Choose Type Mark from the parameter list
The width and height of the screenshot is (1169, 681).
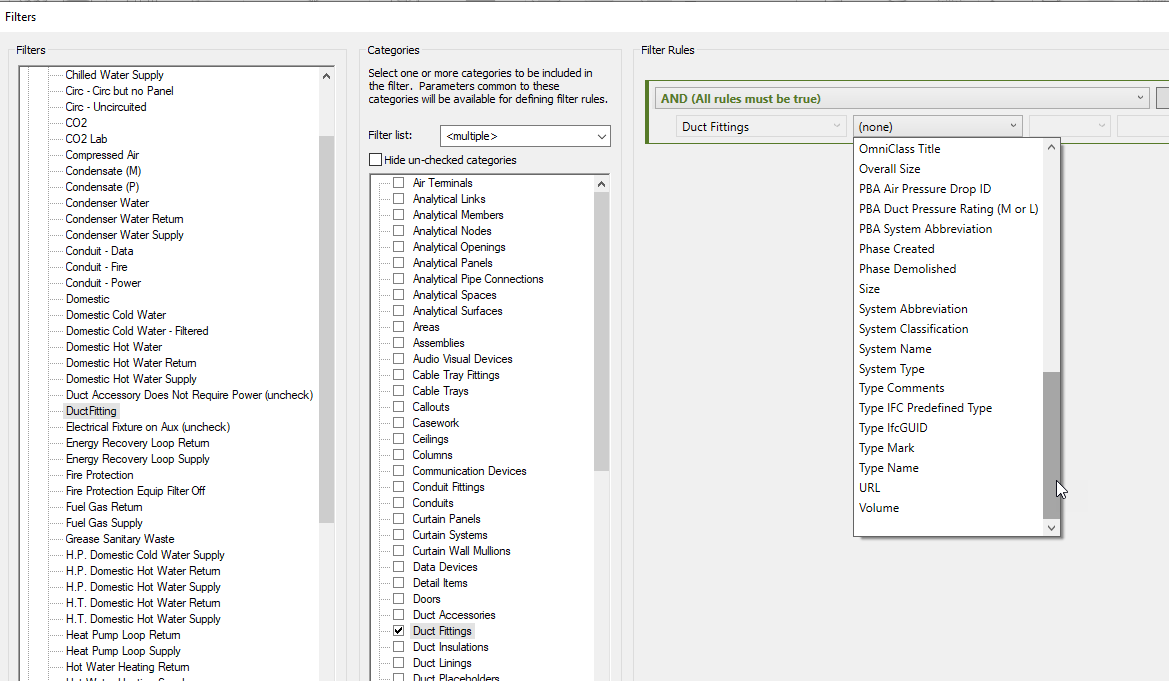coord(888,447)
